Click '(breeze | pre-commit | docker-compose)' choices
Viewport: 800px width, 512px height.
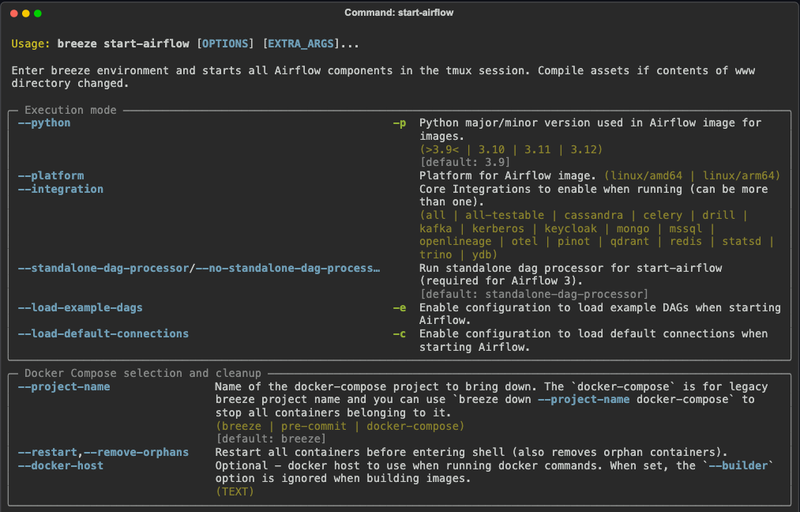[x=340, y=426]
